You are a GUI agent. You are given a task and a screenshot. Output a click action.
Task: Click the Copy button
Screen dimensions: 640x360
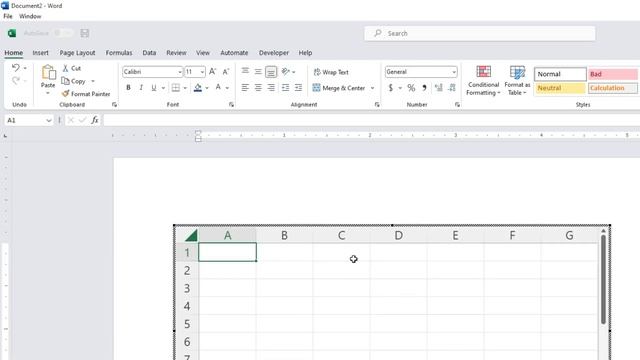click(x=73, y=81)
